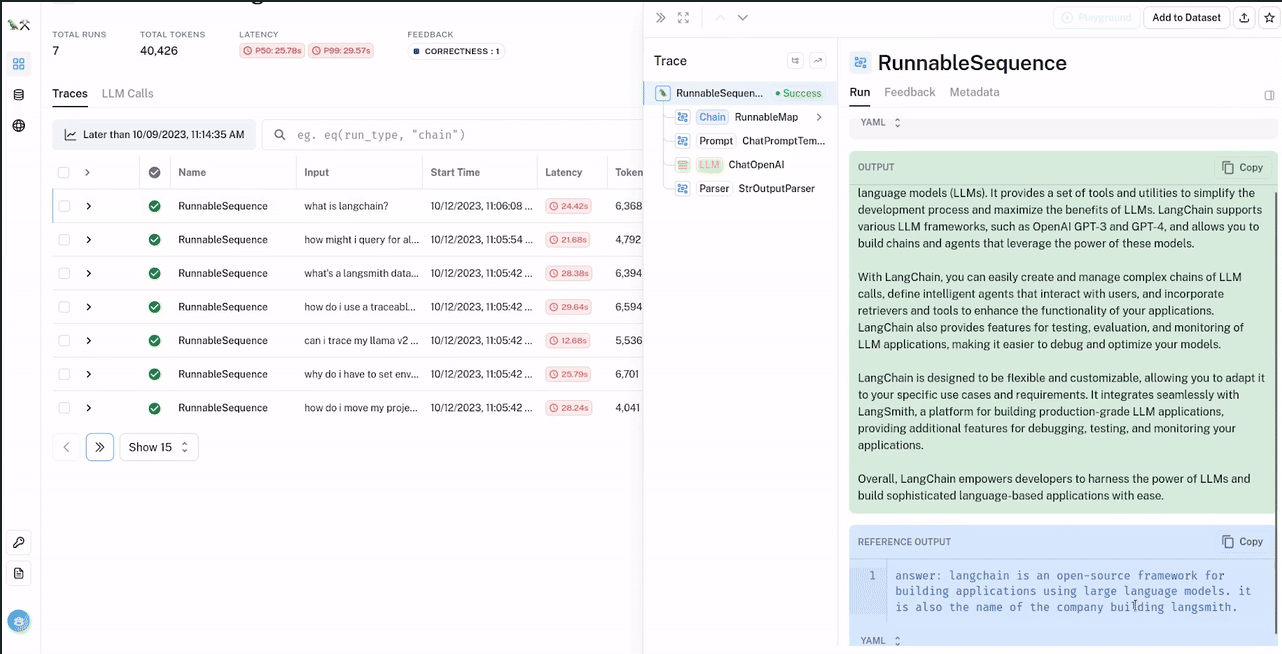The height and width of the screenshot is (654, 1282).
Task: Star the RunnableSequence run
Action: pyautogui.click(x=1268, y=17)
